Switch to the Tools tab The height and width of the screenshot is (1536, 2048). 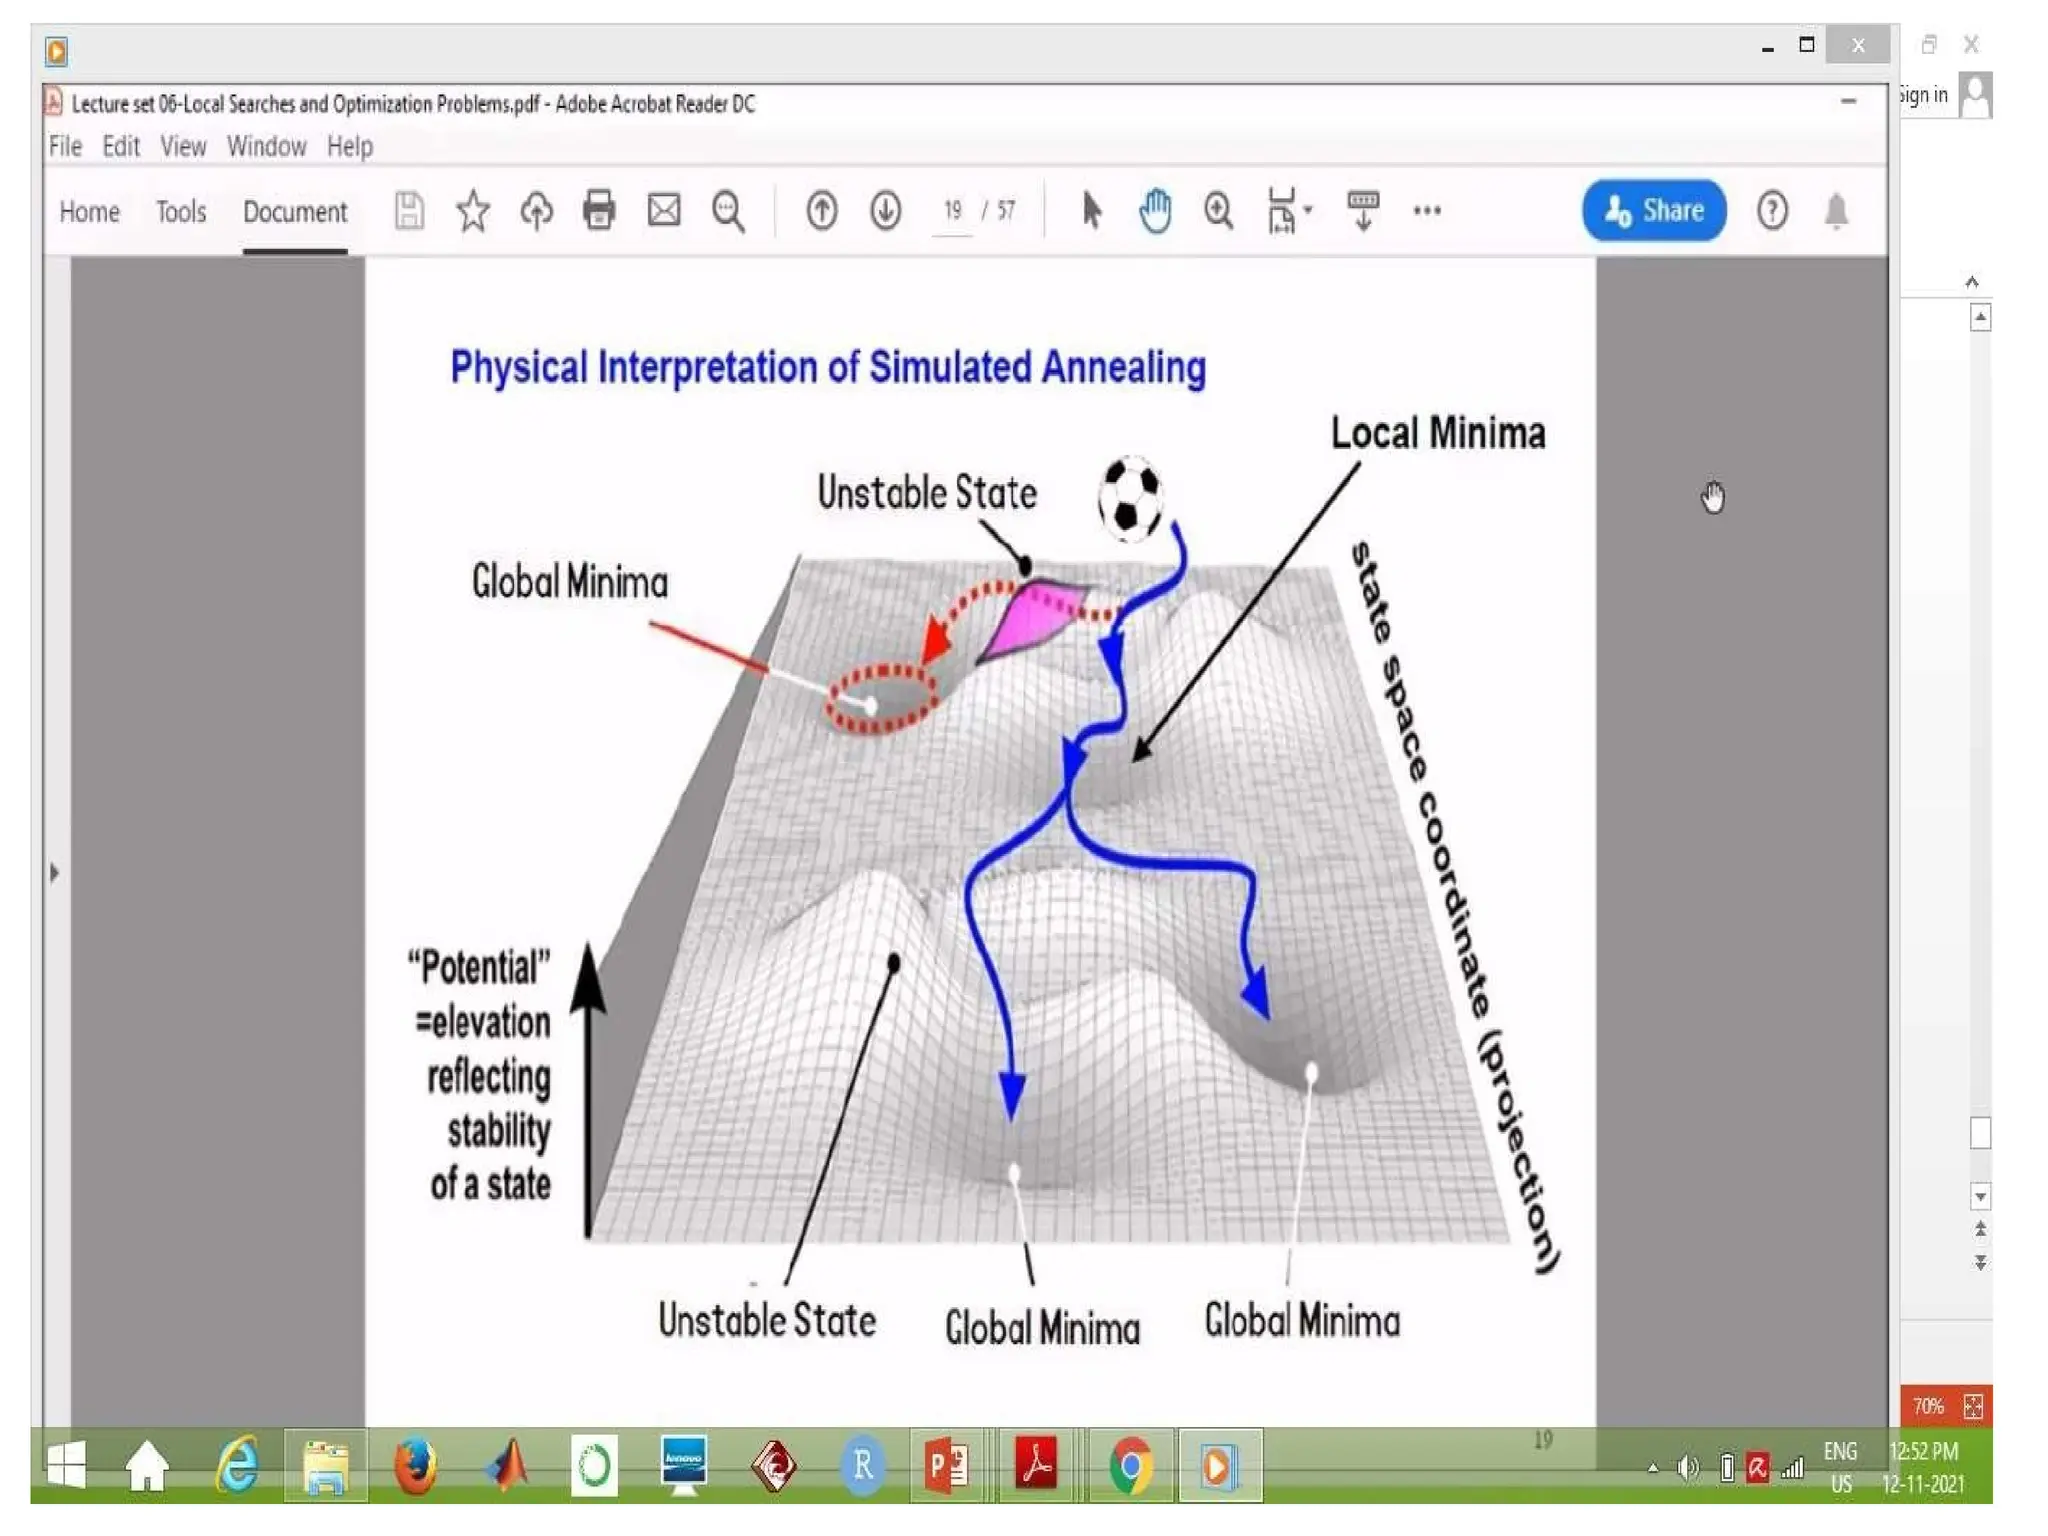pyautogui.click(x=181, y=212)
